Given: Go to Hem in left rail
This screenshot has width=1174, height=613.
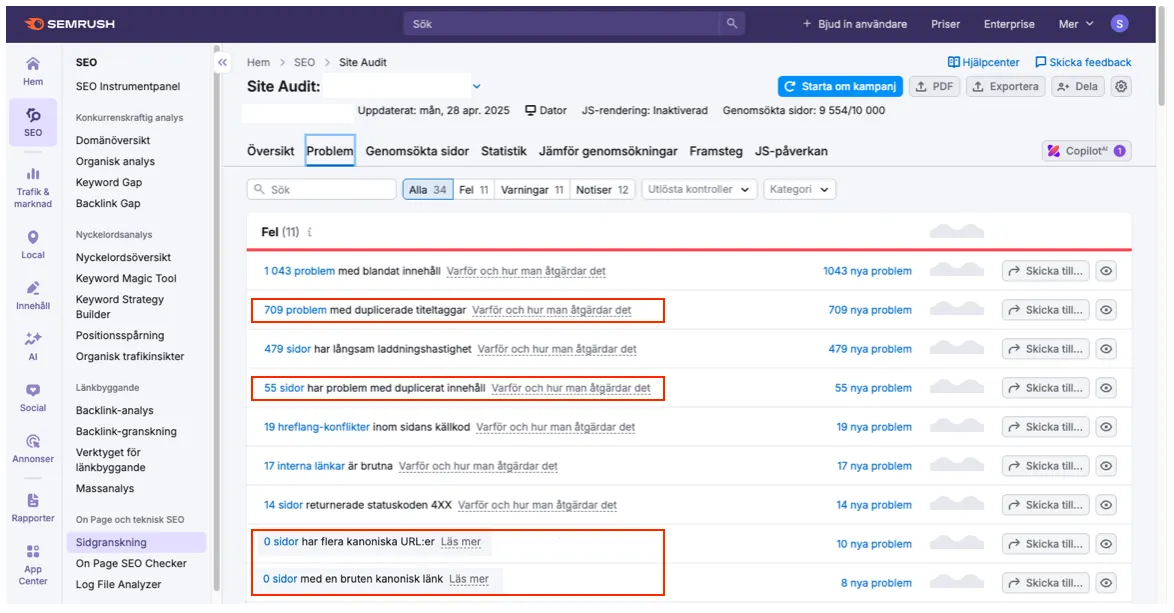Looking at the screenshot, I should point(33,71).
